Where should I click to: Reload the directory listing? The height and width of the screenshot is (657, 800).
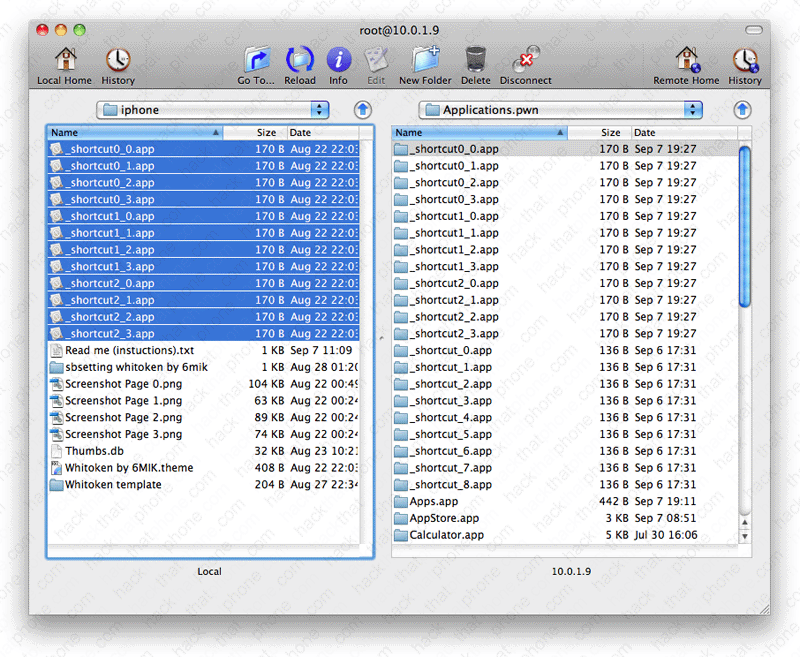coord(299,61)
